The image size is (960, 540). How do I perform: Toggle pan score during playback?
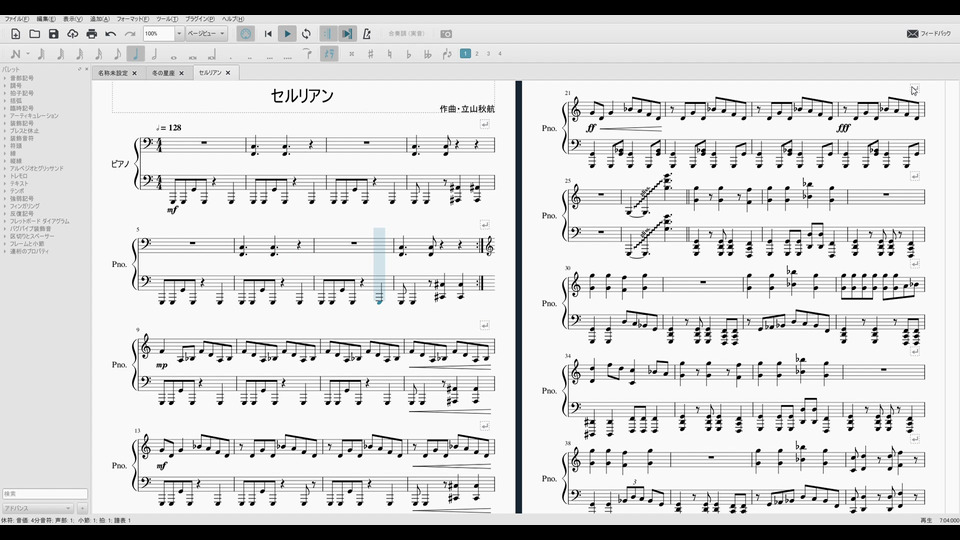click(347, 34)
